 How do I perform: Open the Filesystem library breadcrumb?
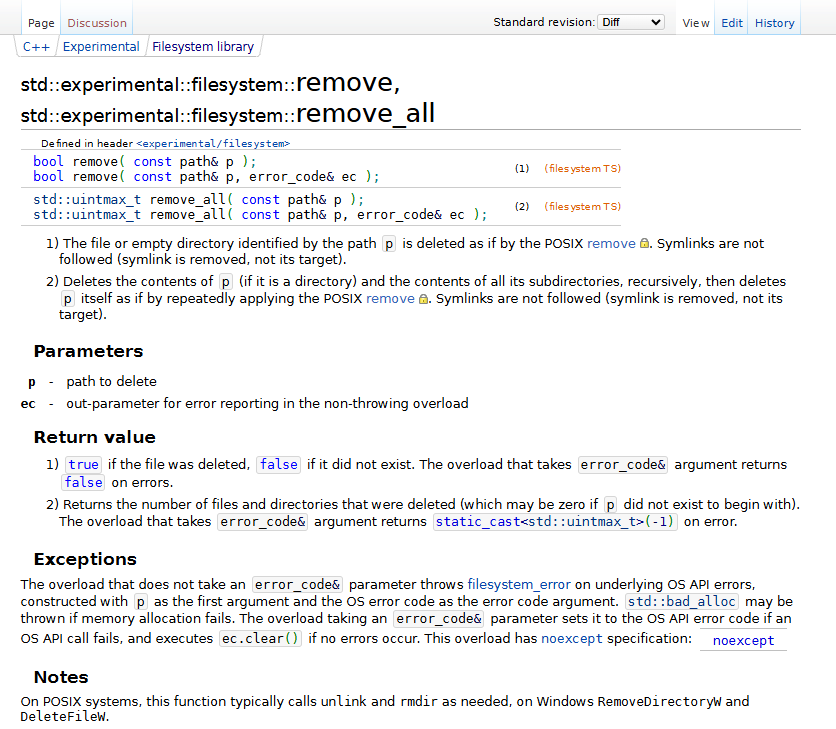tap(203, 47)
